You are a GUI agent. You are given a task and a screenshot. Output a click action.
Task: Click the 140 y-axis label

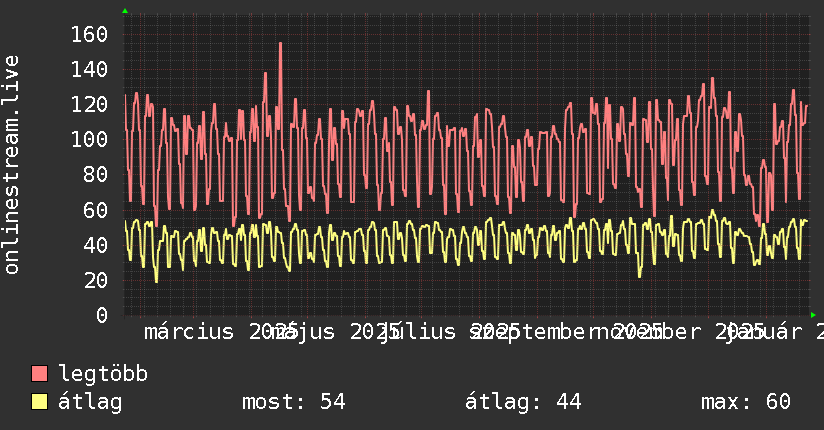pyautogui.click(x=89, y=69)
